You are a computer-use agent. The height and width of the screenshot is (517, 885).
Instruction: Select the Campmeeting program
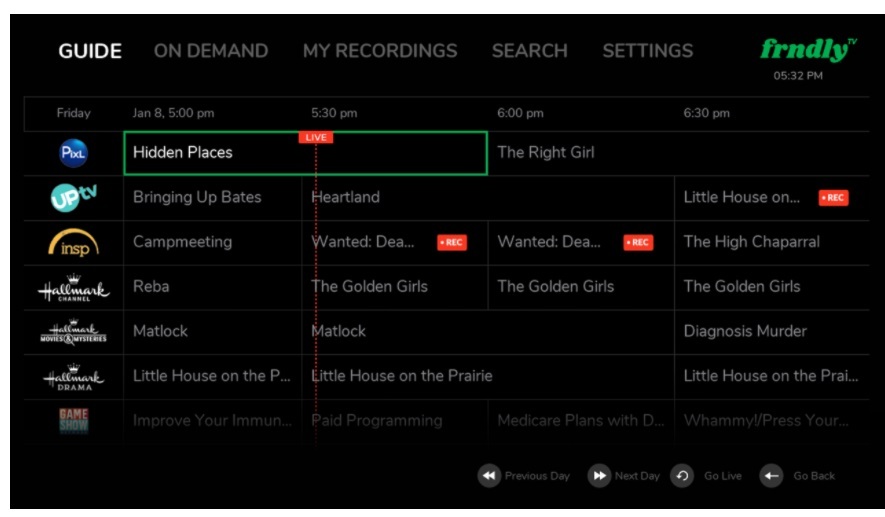pos(212,242)
